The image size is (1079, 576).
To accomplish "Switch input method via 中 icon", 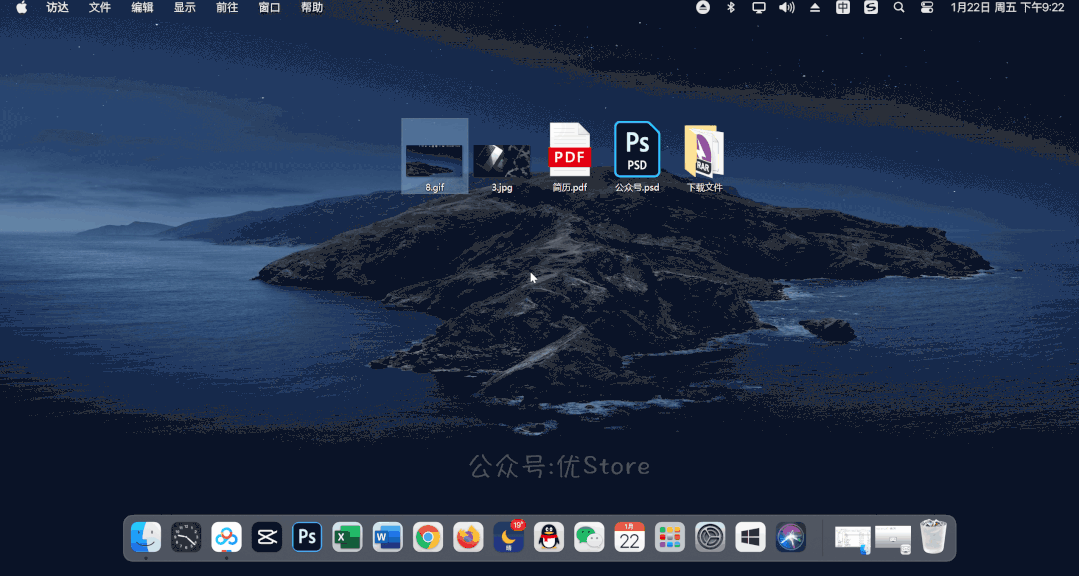I will point(843,8).
